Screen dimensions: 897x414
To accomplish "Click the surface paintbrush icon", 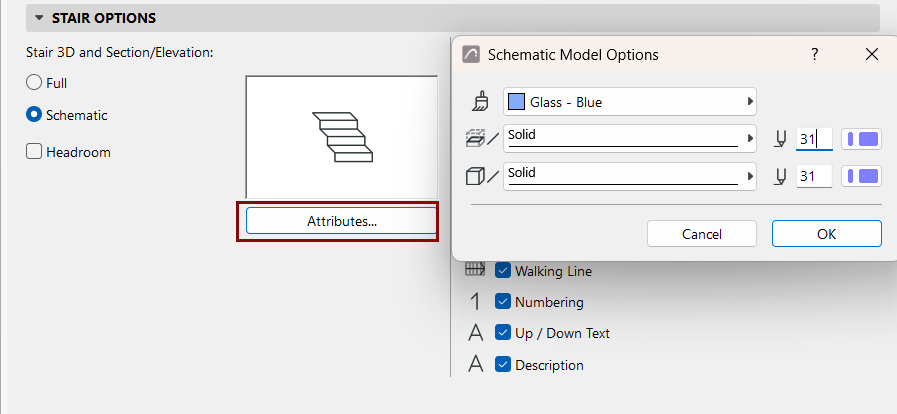I will [x=479, y=102].
